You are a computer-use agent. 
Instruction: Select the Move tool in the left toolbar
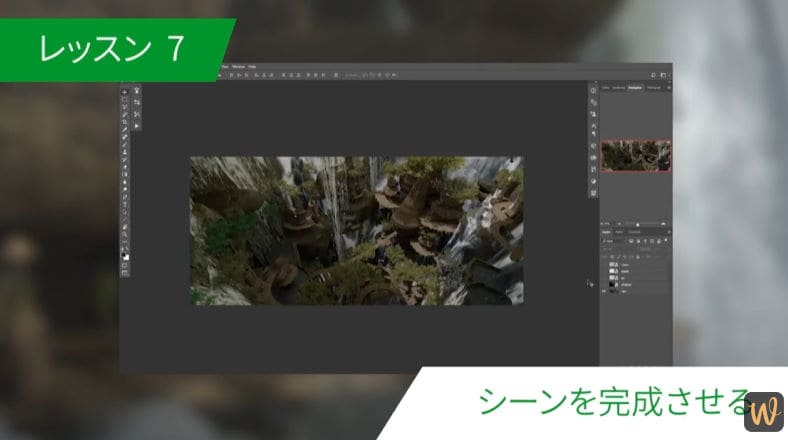coord(124,92)
